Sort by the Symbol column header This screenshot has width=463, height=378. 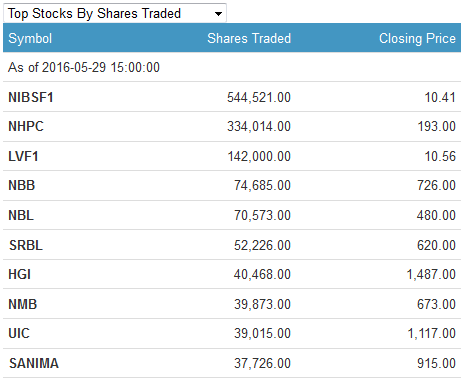pos(30,38)
